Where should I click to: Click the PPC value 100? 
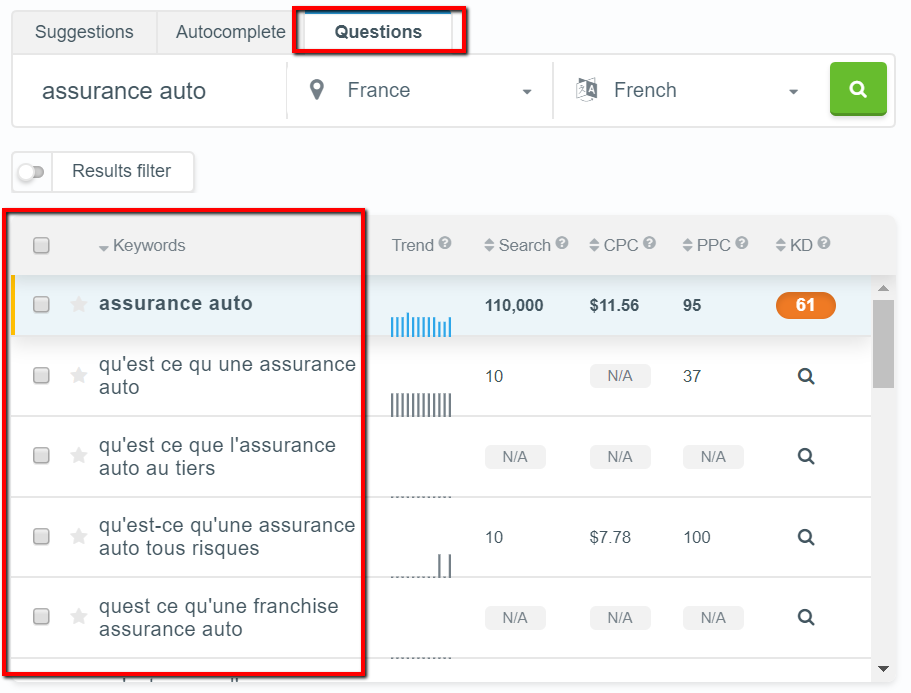click(697, 537)
